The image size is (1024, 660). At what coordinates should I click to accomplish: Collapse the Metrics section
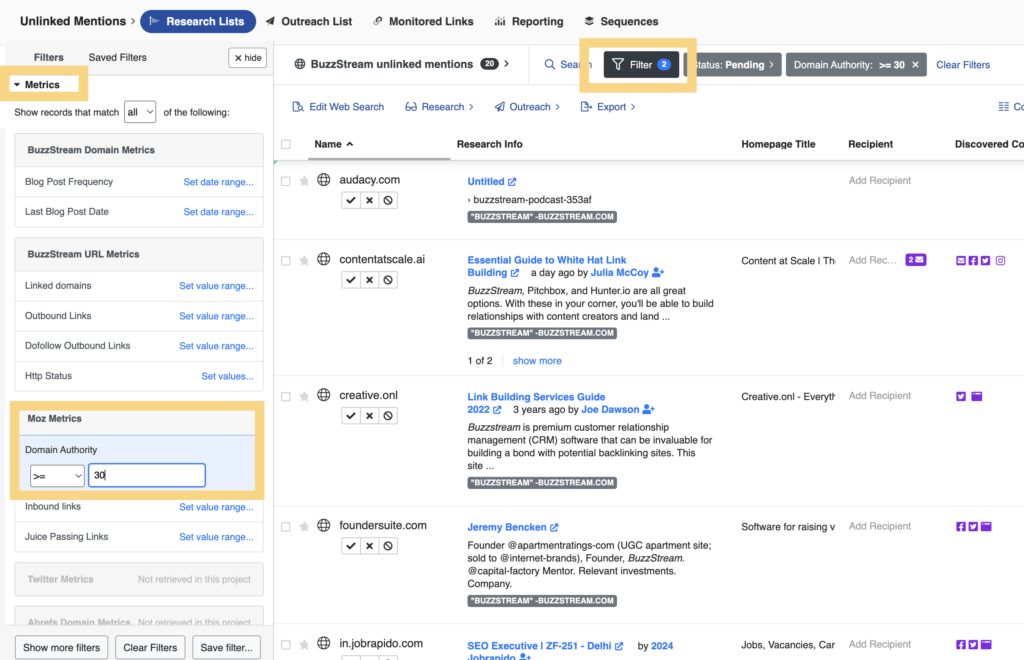(38, 85)
